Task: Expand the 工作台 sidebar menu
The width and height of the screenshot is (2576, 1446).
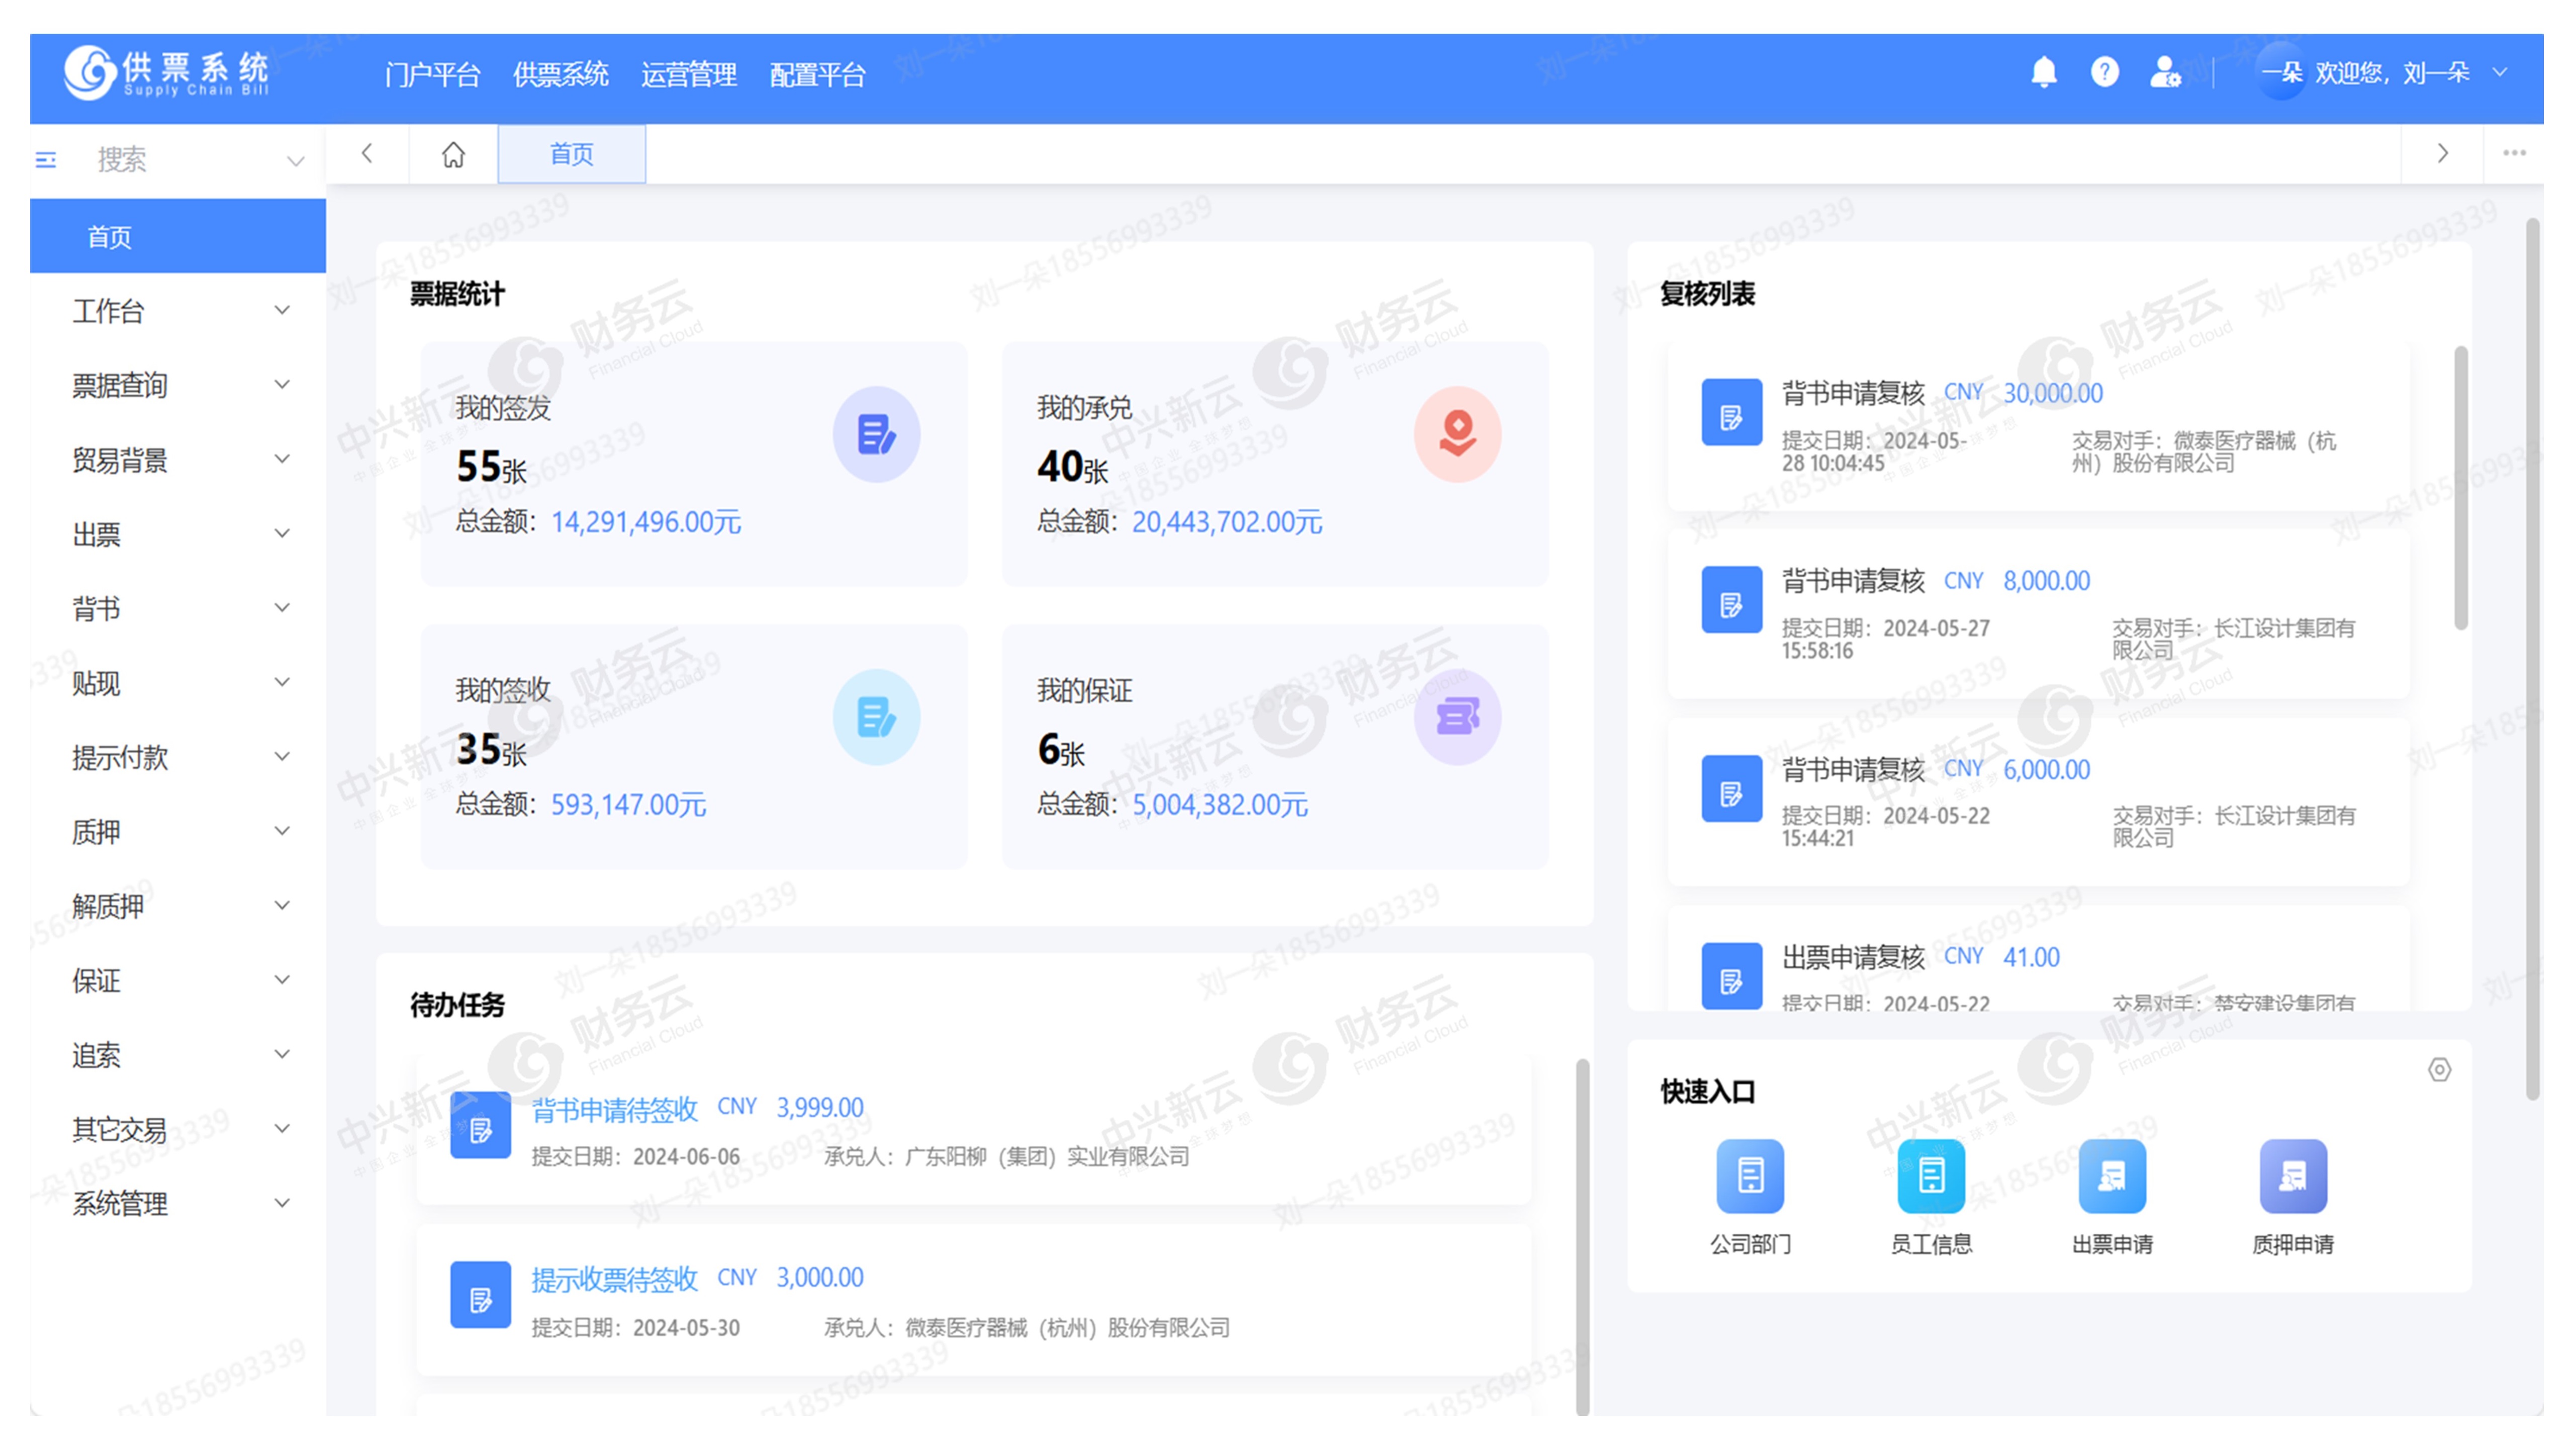Action: 178,311
